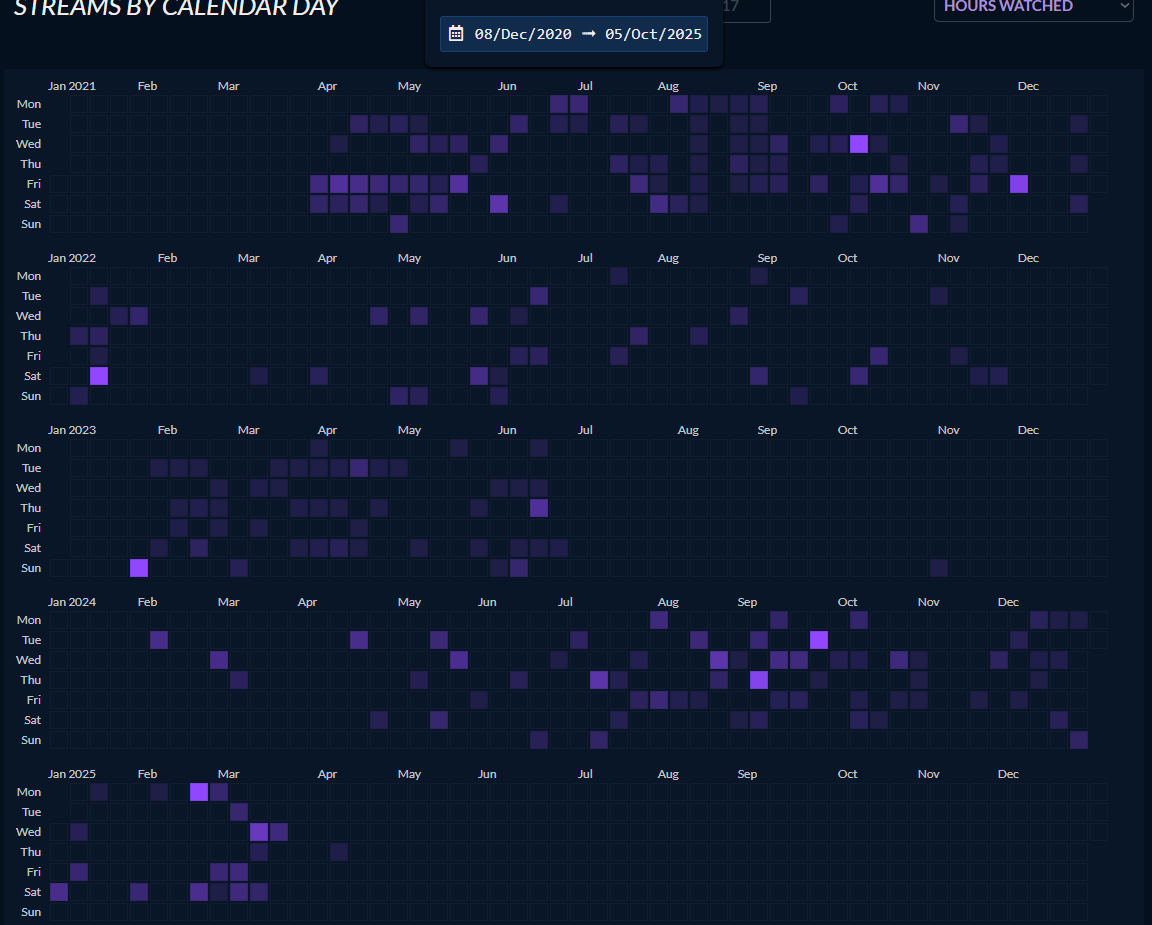Image resolution: width=1152 pixels, height=925 pixels.
Task: Click the 'Jan 2021' year label
Action: (x=72, y=86)
